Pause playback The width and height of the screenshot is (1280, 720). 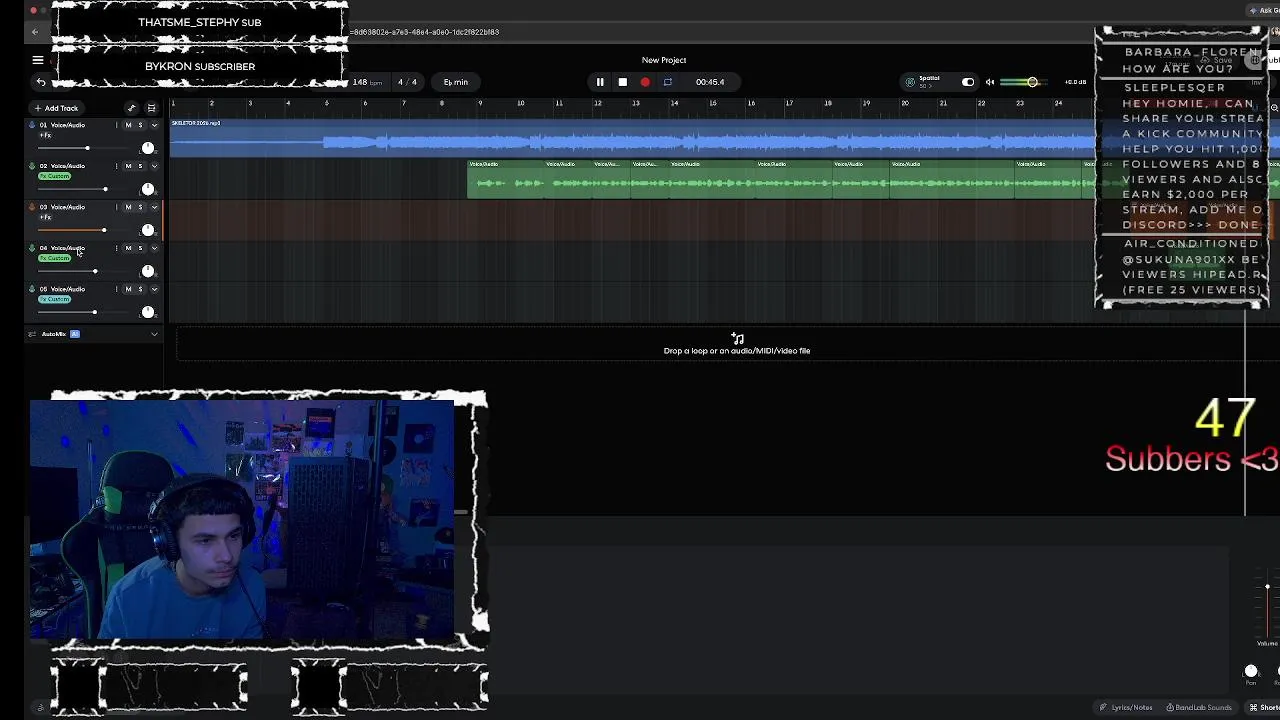pos(600,82)
